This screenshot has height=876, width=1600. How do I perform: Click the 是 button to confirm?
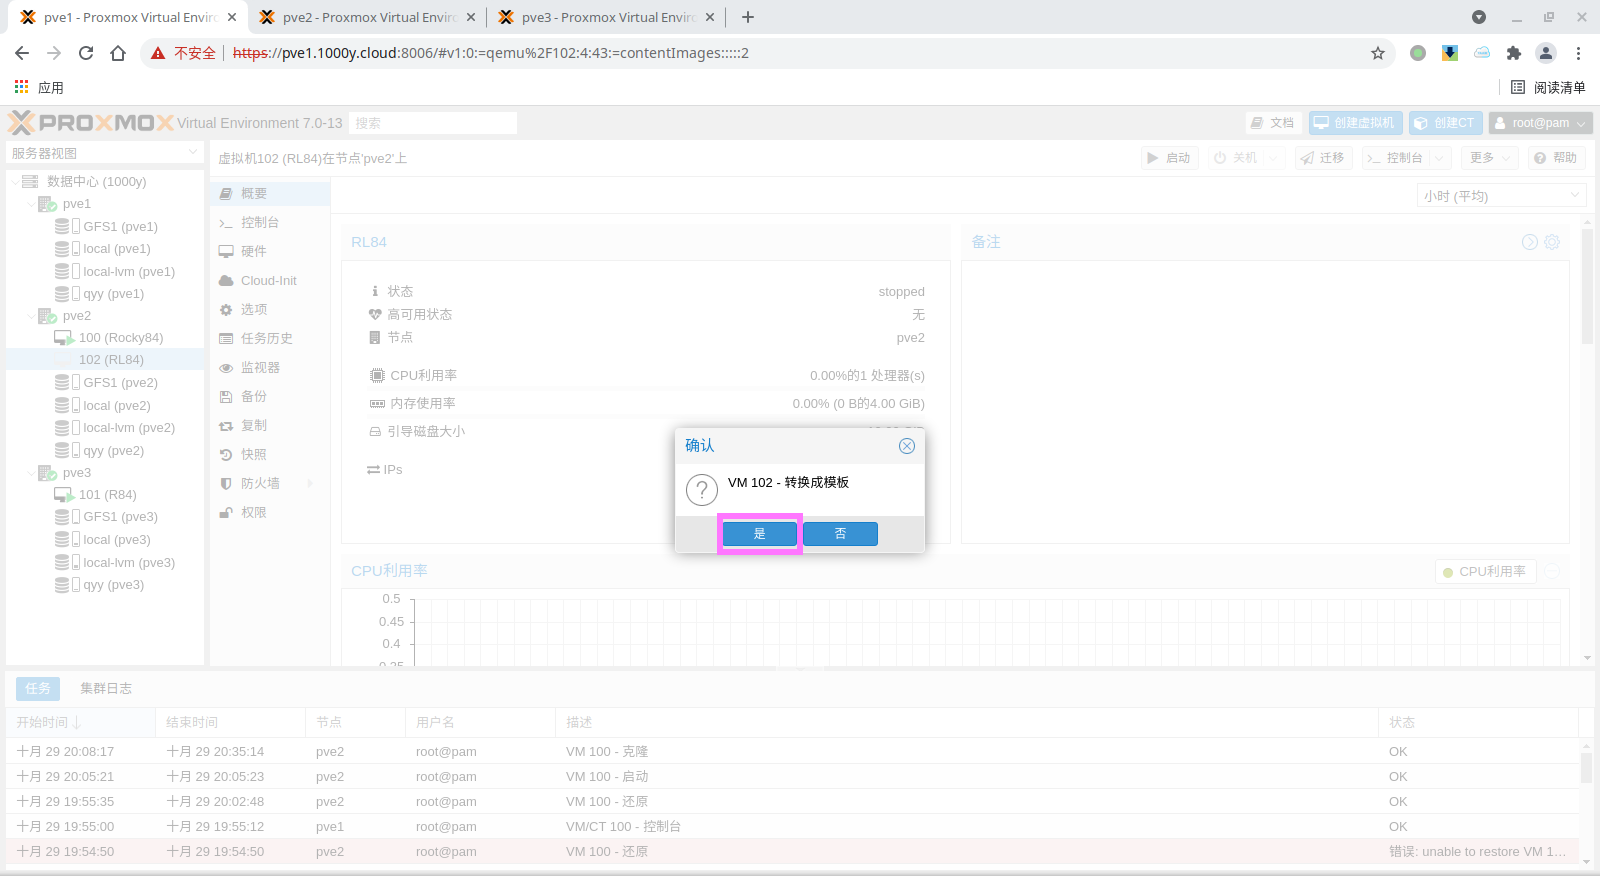point(759,534)
